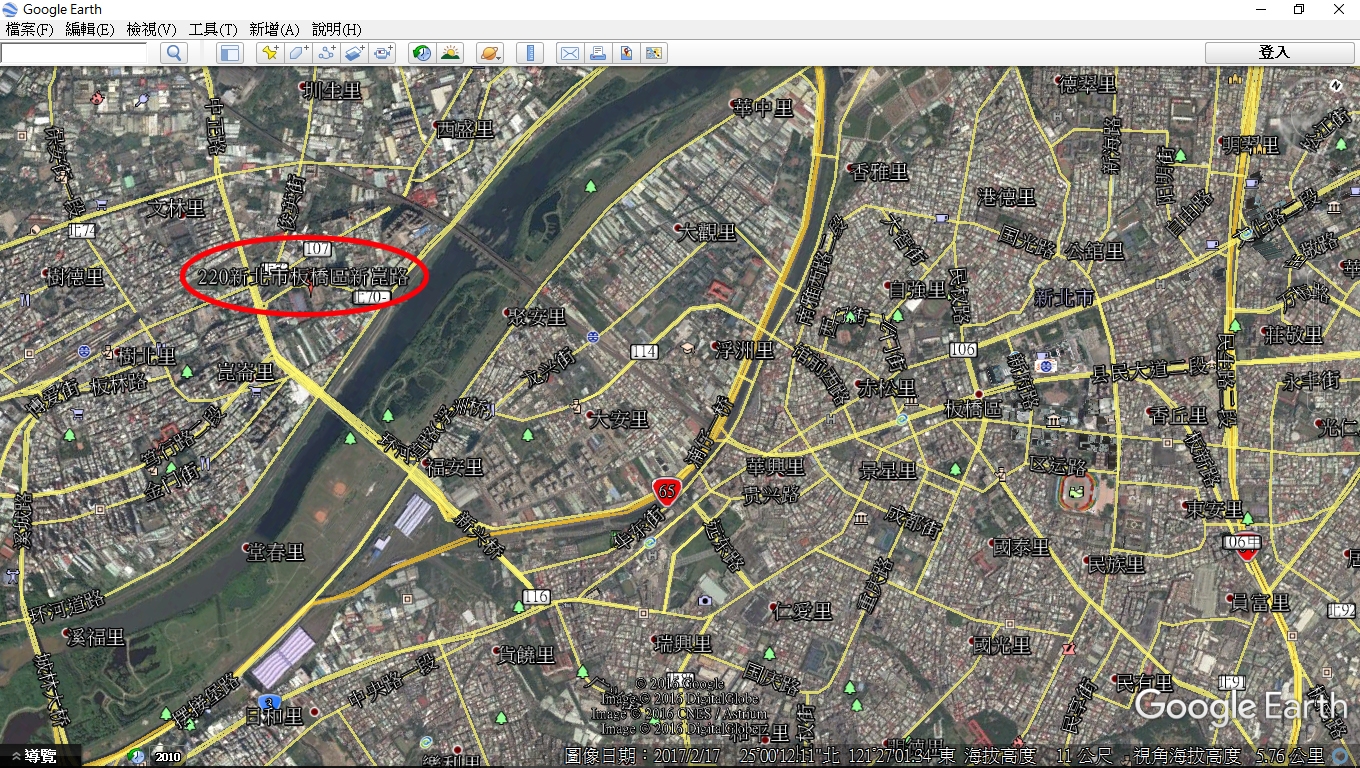The height and width of the screenshot is (768, 1360).
Task: Show historical imagery with toolbar clock icon
Action: pos(421,53)
